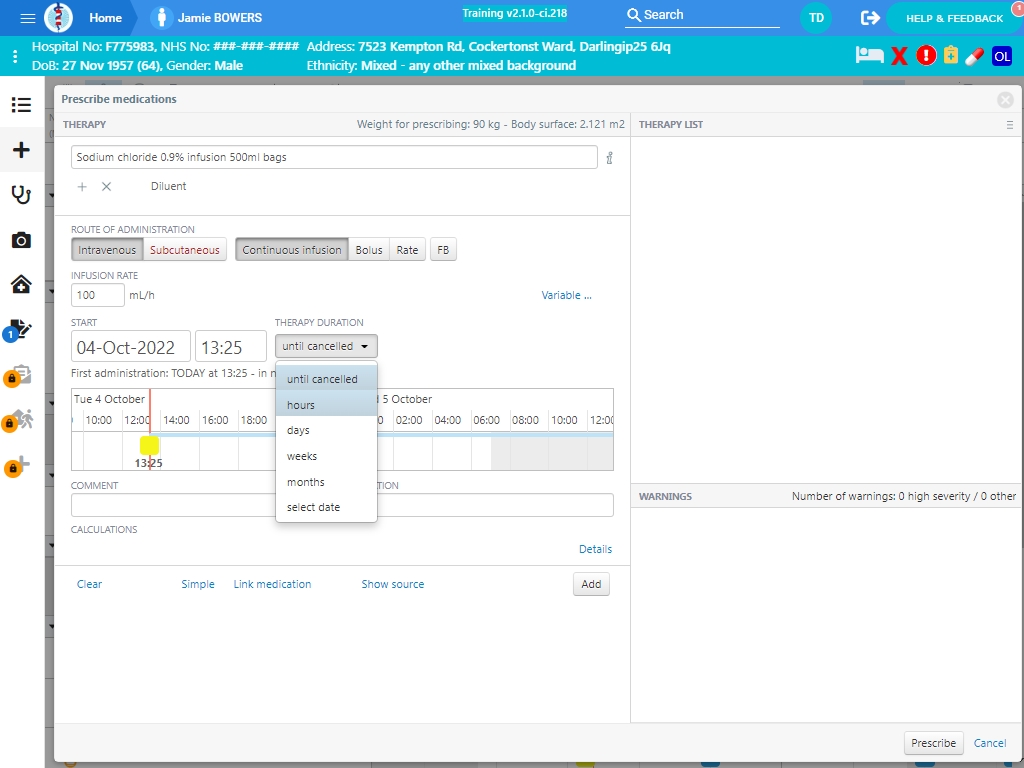Click the Diluent label
This screenshot has height=768, width=1024.
(168, 186)
